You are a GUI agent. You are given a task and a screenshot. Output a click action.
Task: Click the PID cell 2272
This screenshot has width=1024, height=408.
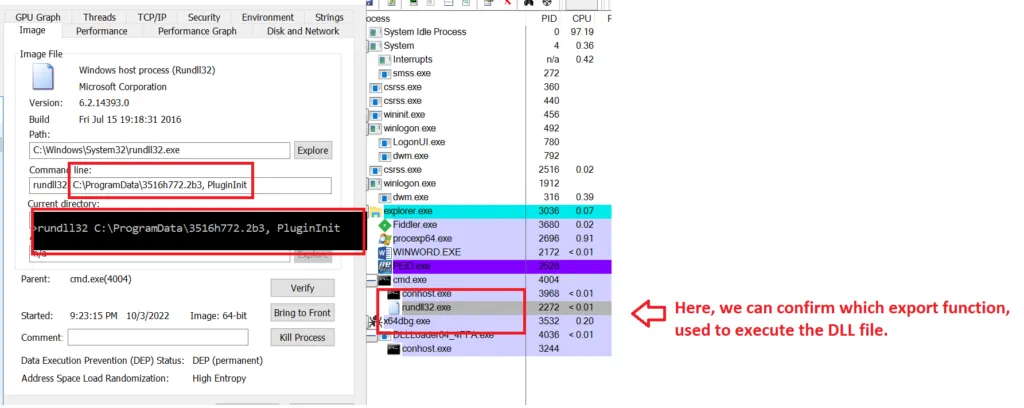[549, 307]
